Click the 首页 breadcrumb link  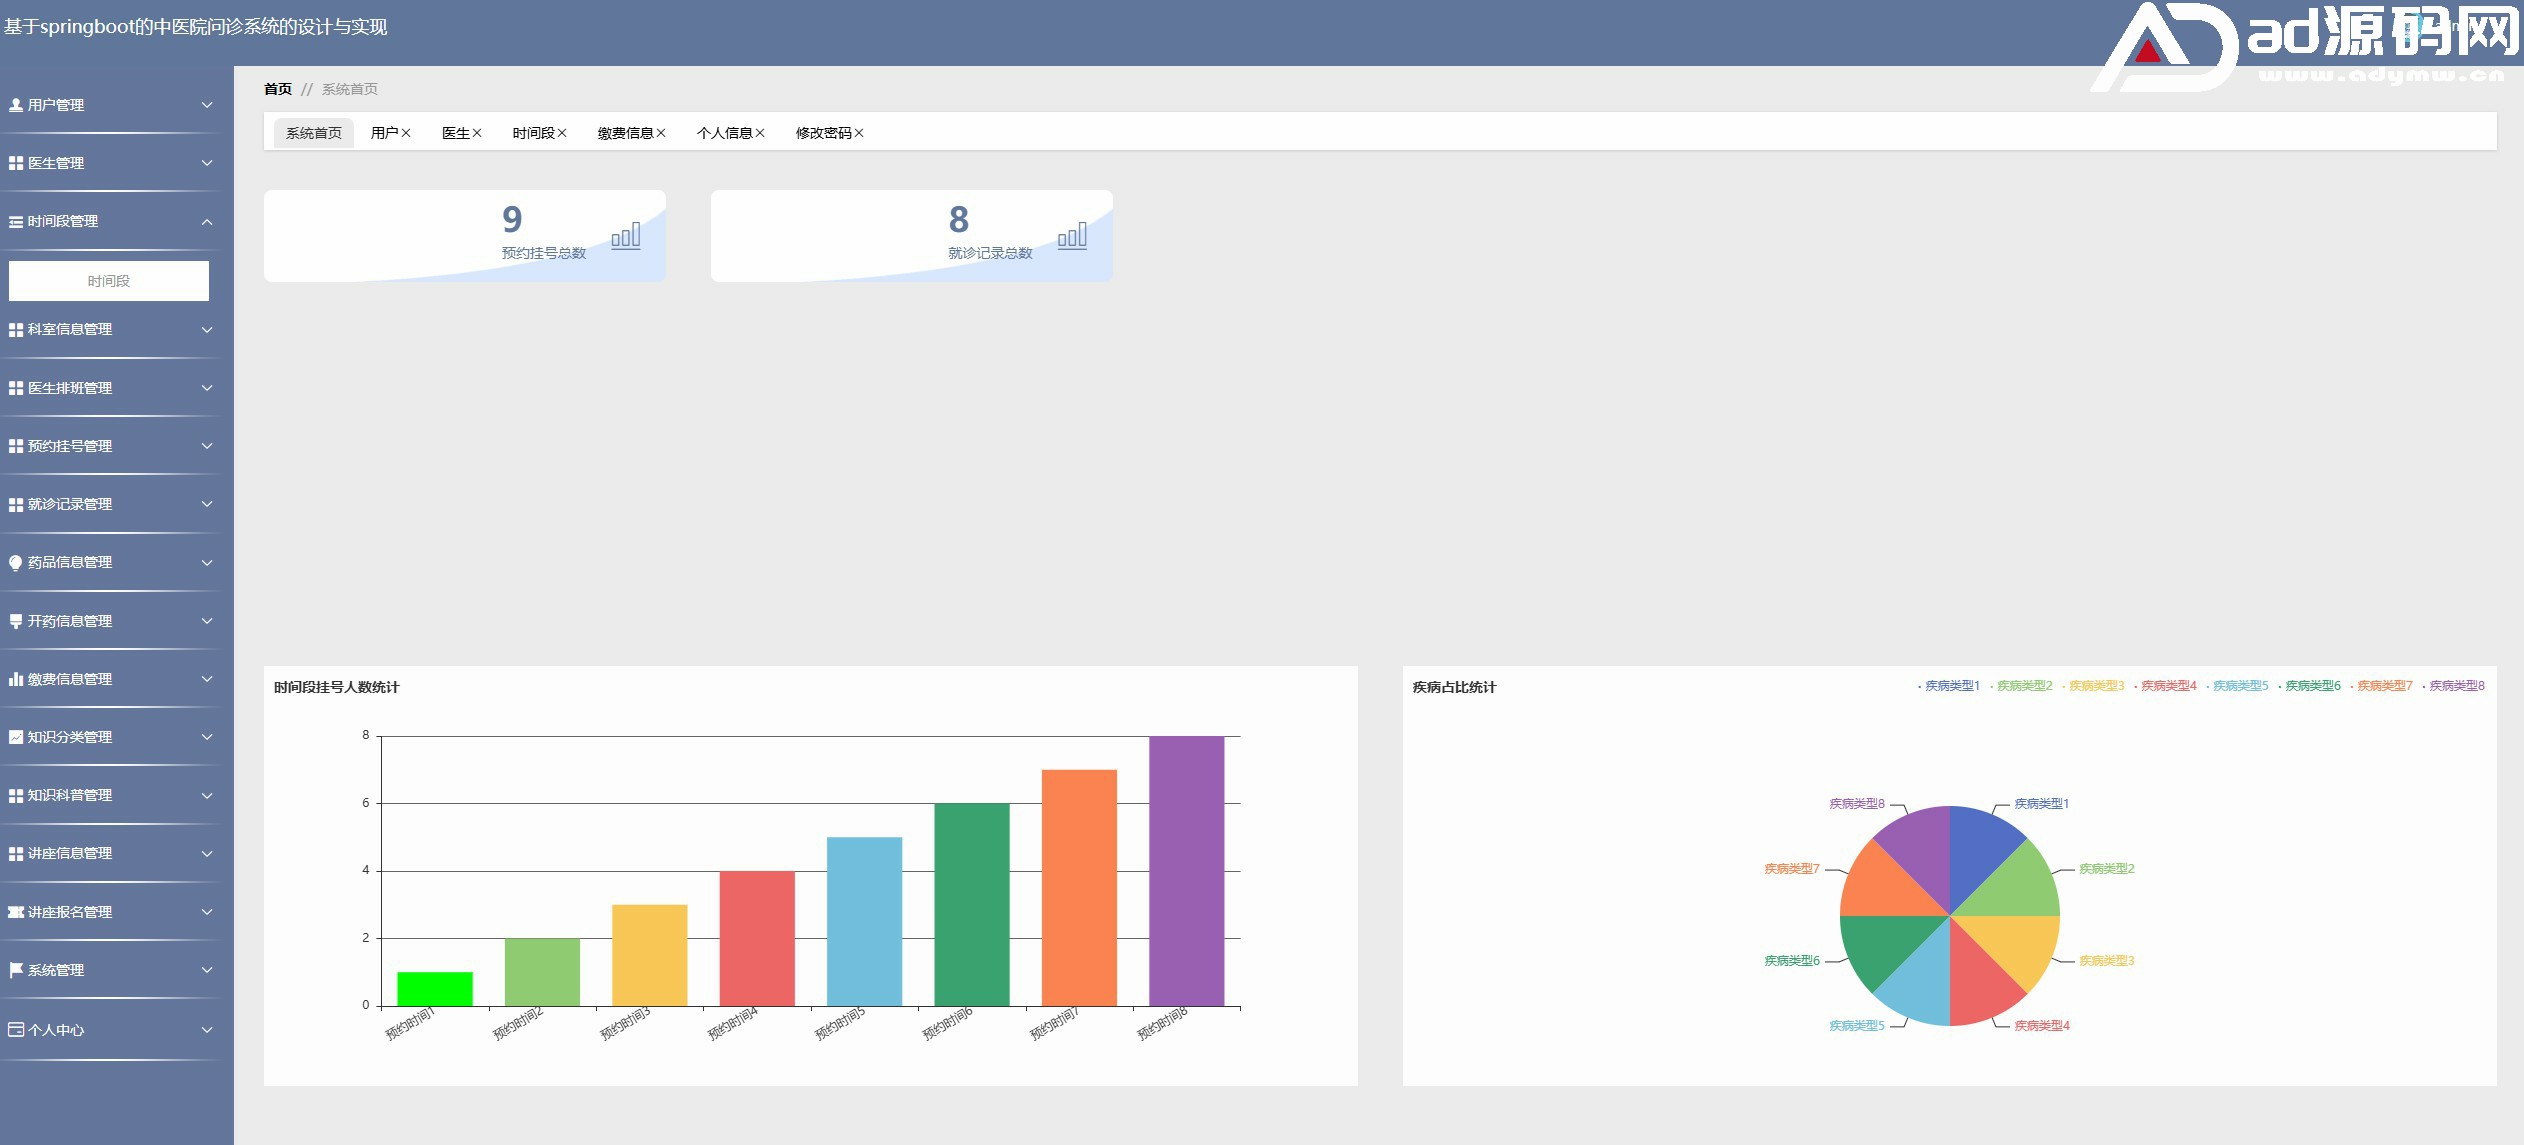click(x=278, y=89)
